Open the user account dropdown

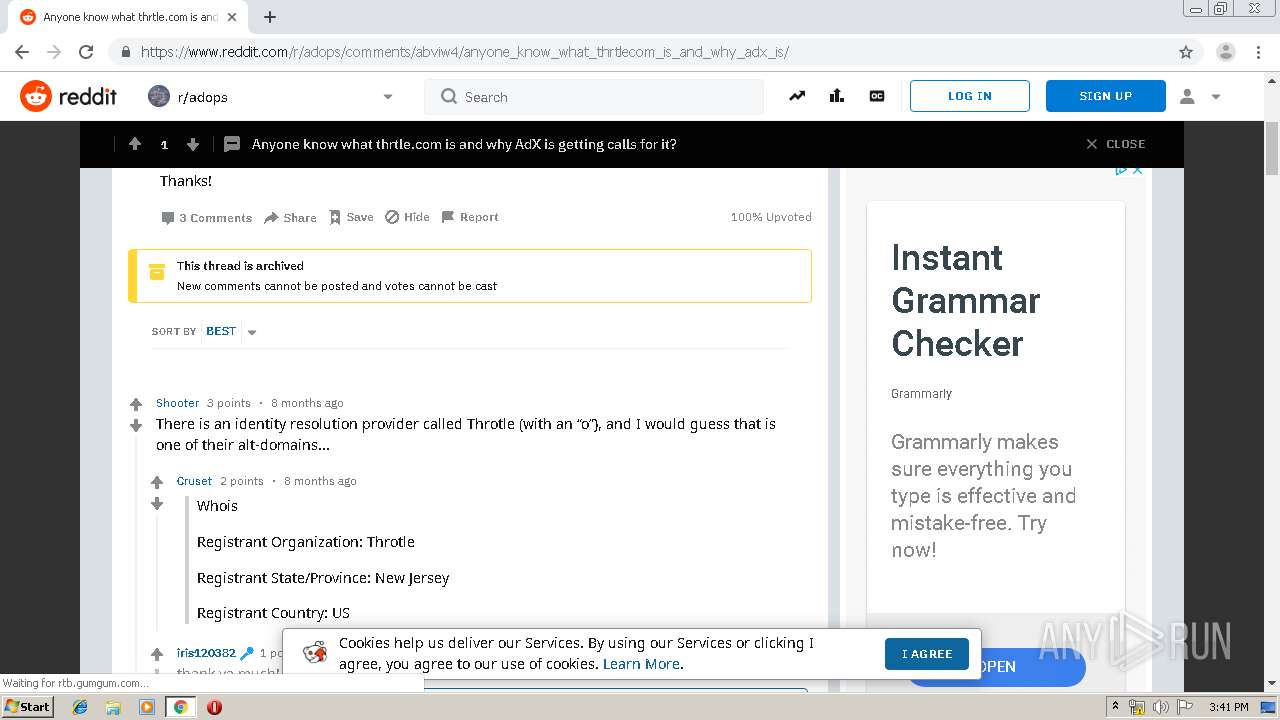click(1200, 96)
